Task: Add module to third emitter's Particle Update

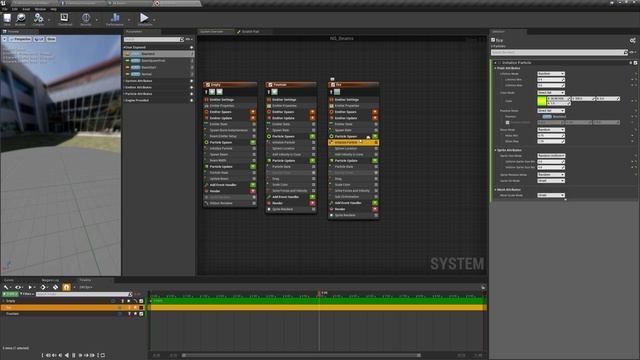Action: click(375, 160)
